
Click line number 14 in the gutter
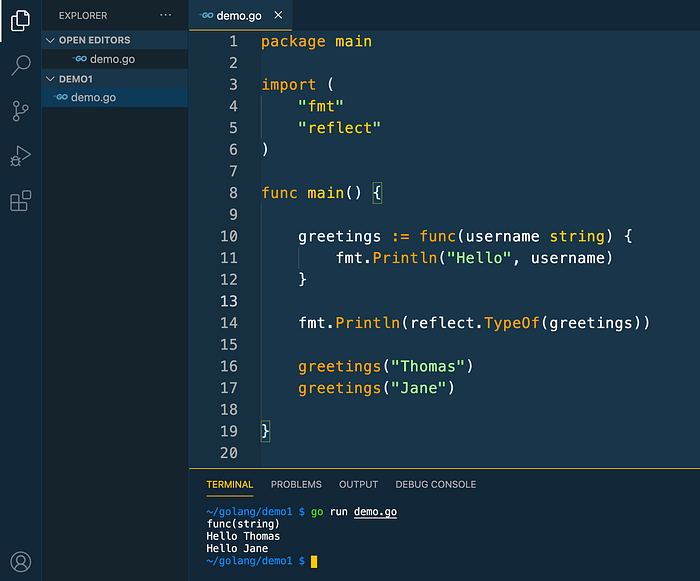coord(229,323)
